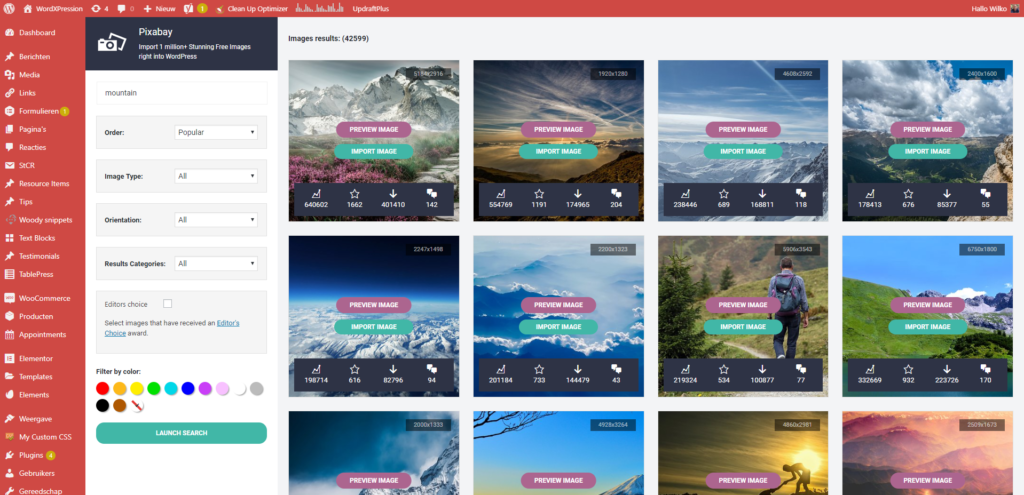Screen dimensions: 1024x495
Task: Click comments icon above 142
Action: coord(431,194)
